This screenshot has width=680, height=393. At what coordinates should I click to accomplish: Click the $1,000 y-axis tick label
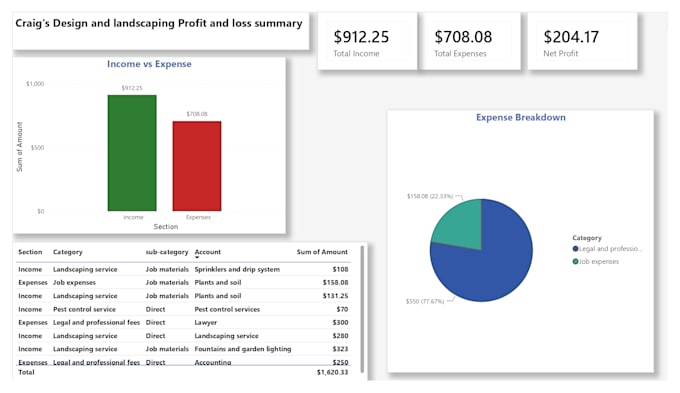pyautogui.click(x=35, y=84)
